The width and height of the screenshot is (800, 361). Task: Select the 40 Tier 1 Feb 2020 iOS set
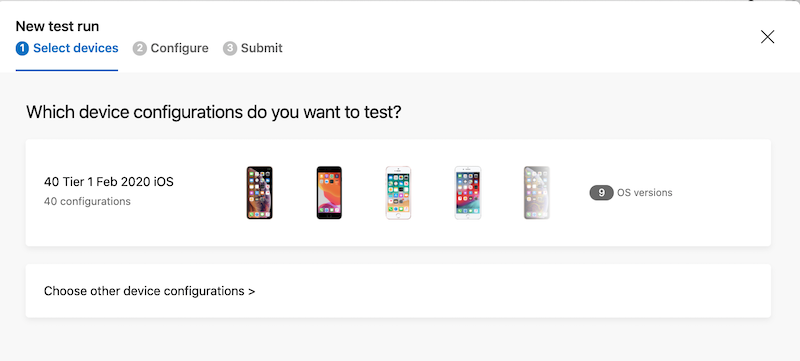[x=398, y=193]
